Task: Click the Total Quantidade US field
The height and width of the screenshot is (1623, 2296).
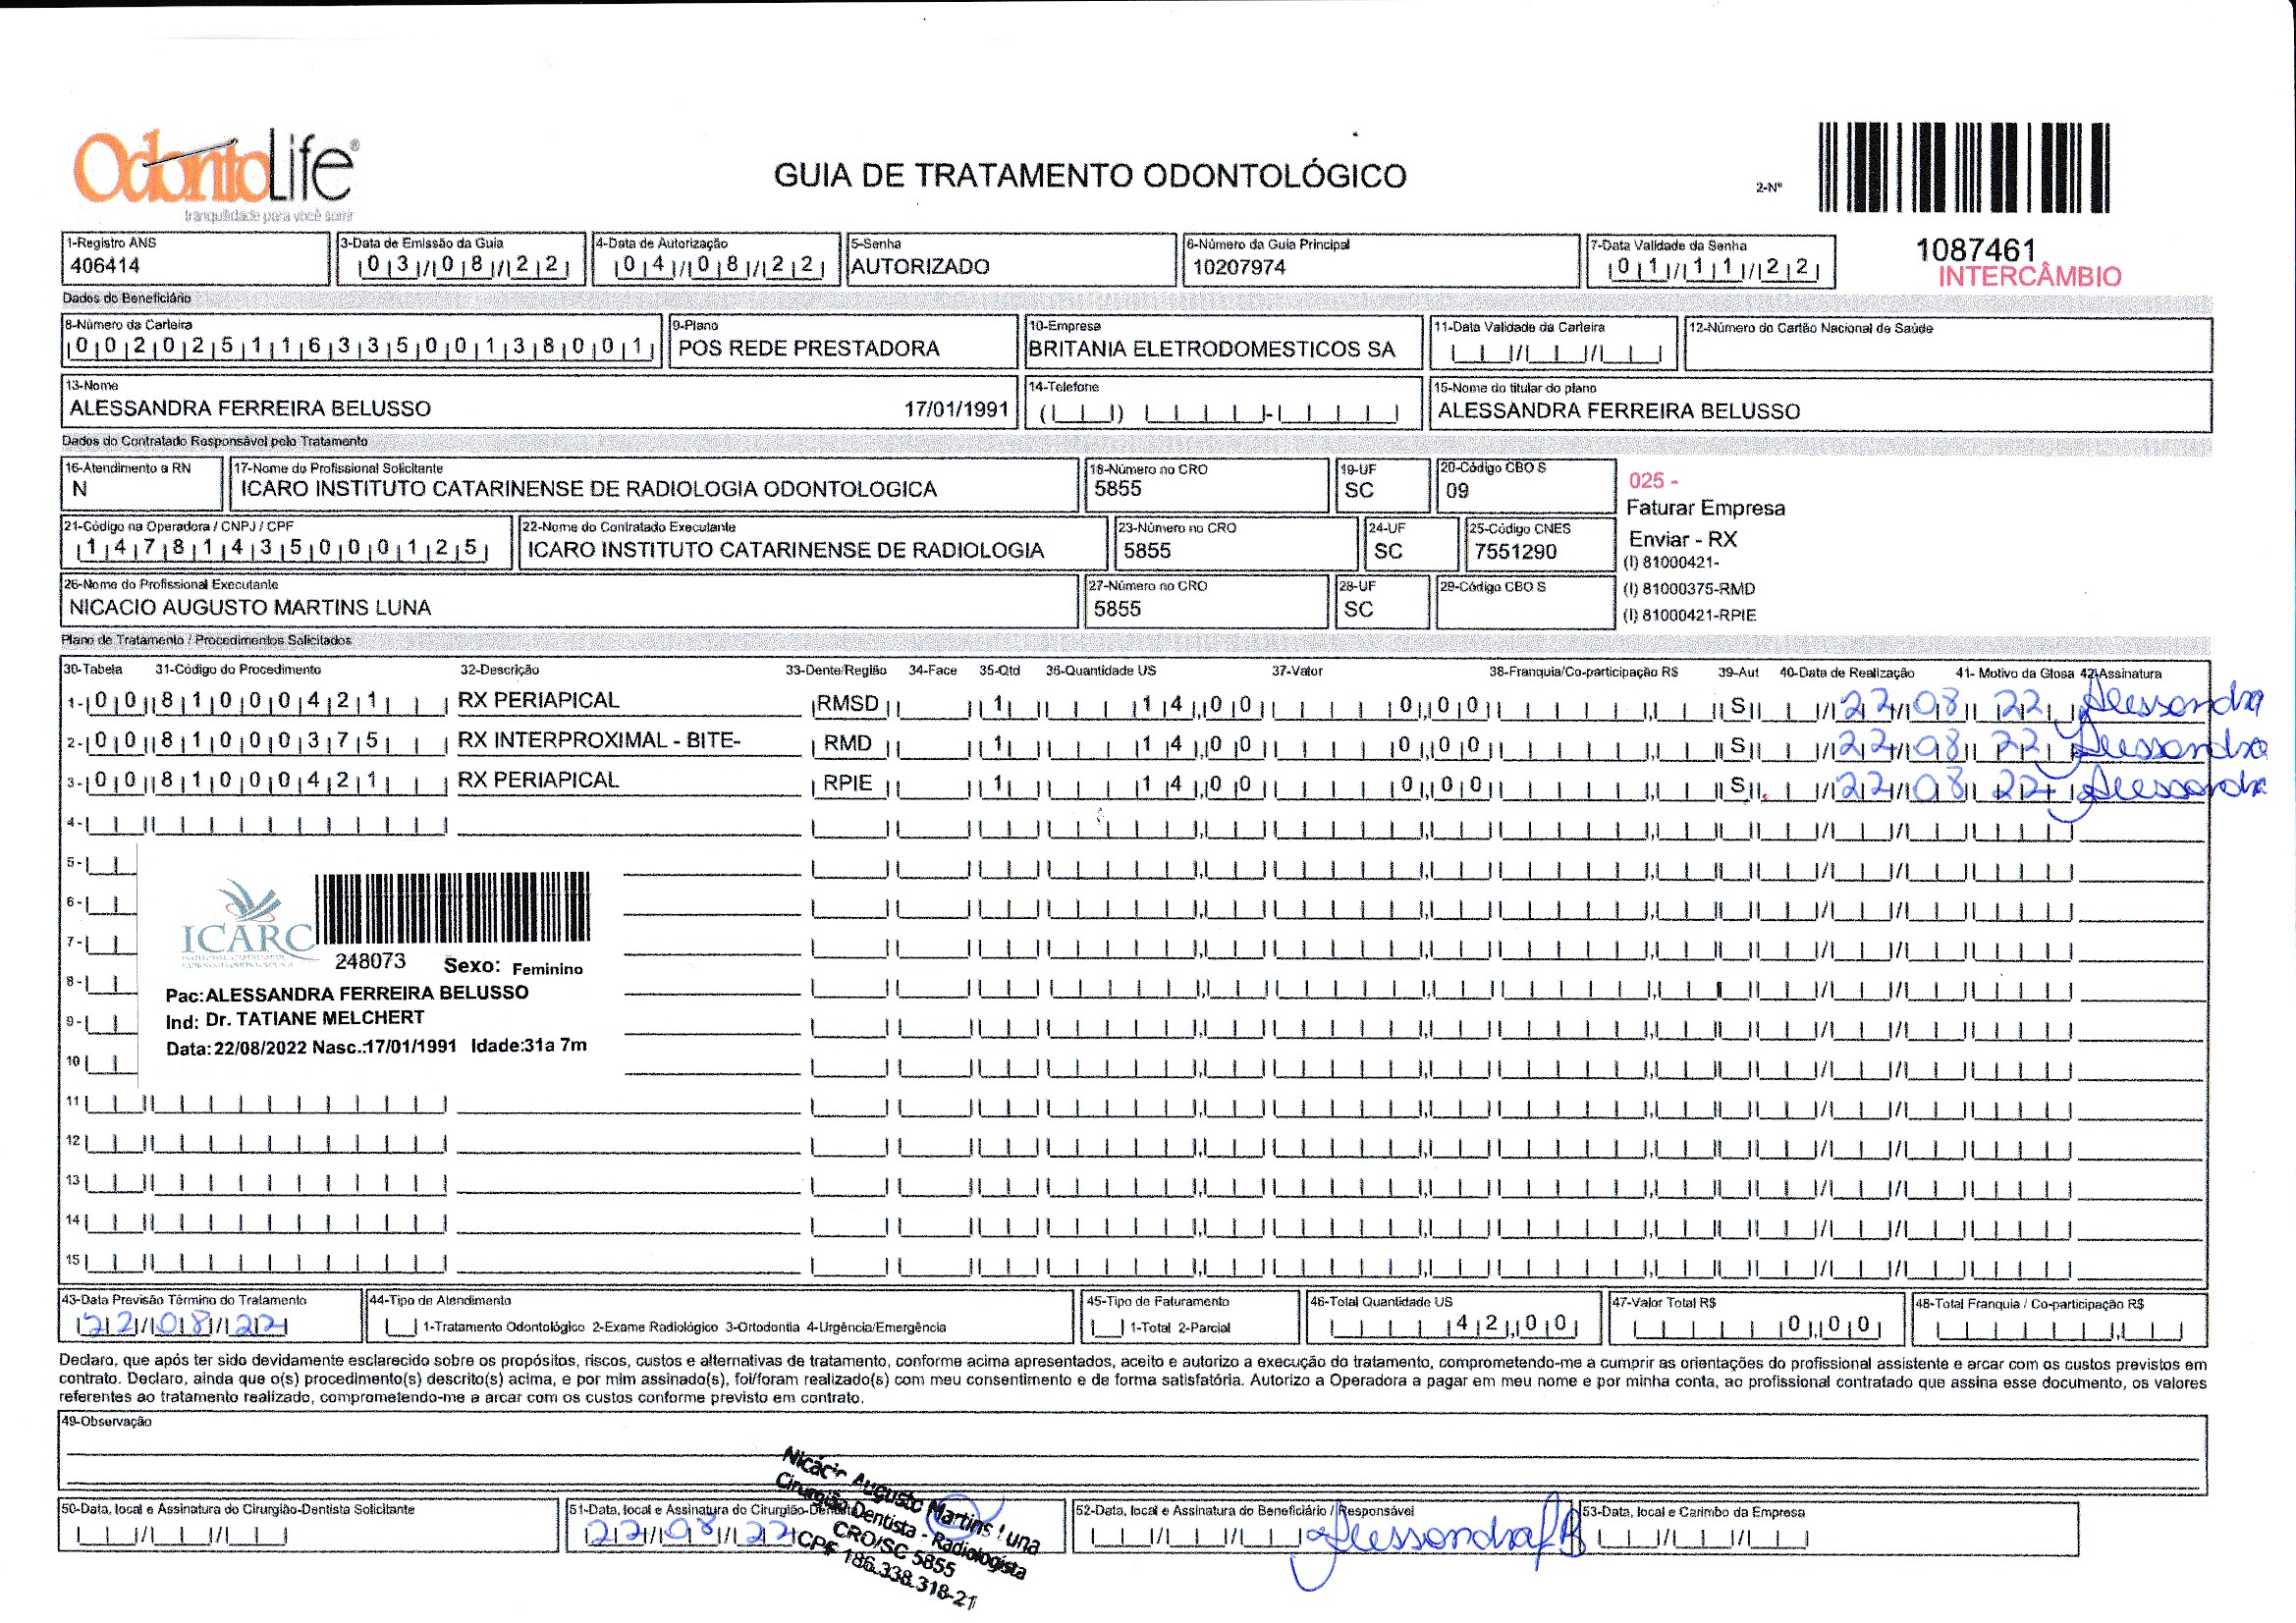Action: [1453, 1325]
